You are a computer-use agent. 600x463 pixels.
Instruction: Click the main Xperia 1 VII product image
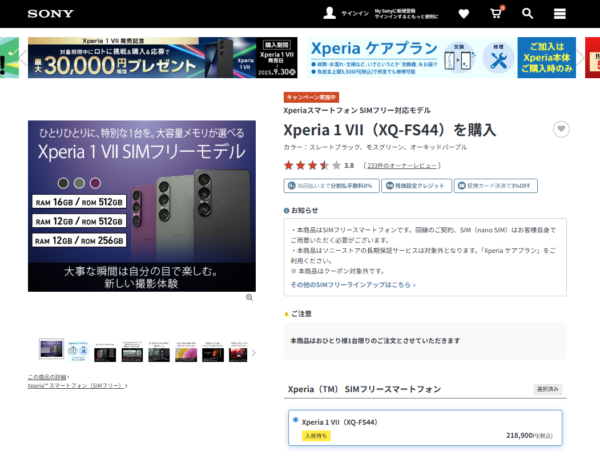click(142, 206)
